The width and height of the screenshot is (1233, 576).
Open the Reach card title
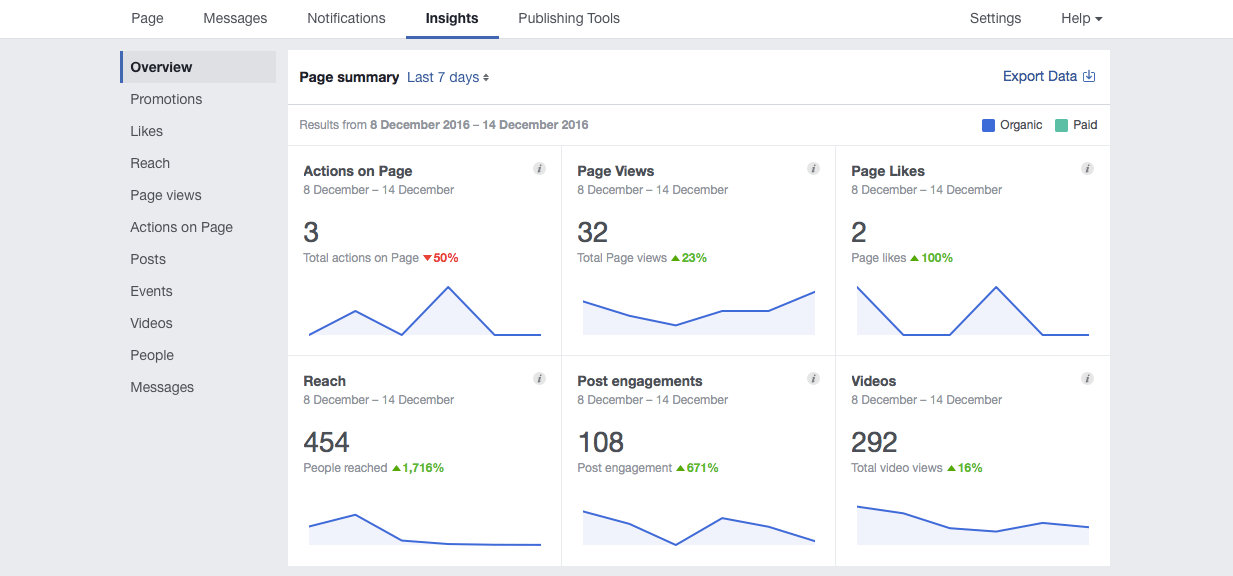(324, 381)
